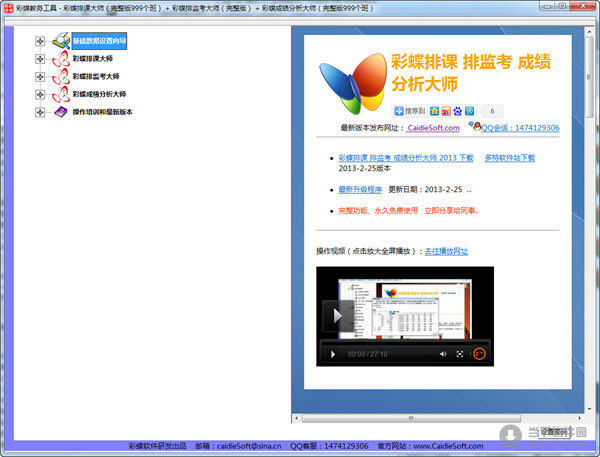Share via the red Sina Weibo icon

coord(446,111)
